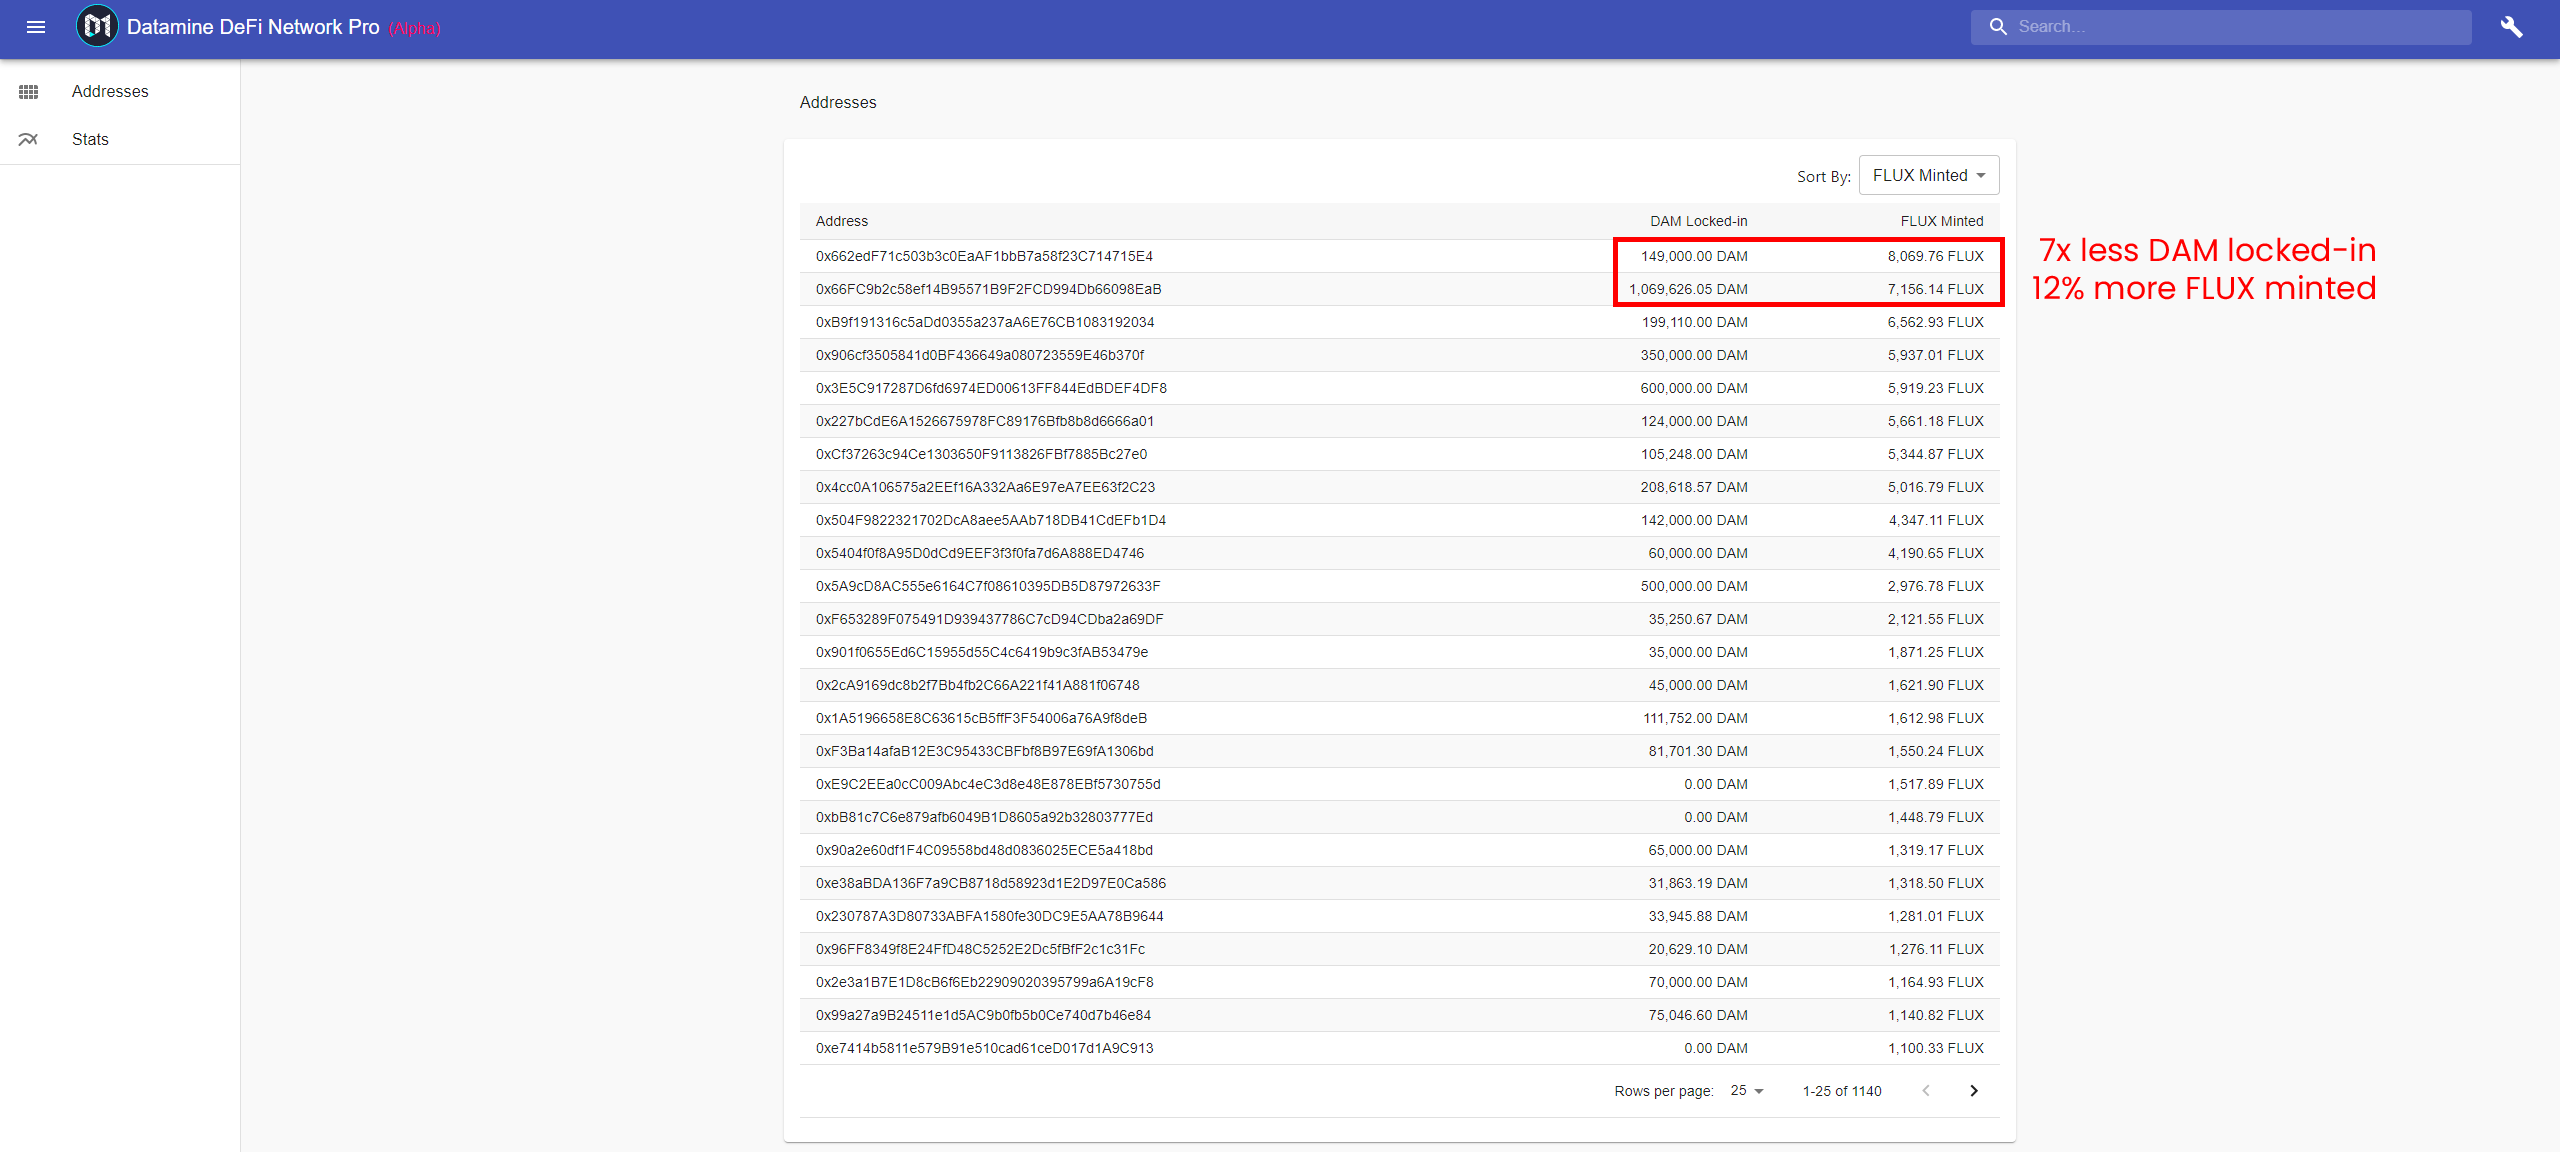Click the DAM Locked-in column header

pos(1699,221)
